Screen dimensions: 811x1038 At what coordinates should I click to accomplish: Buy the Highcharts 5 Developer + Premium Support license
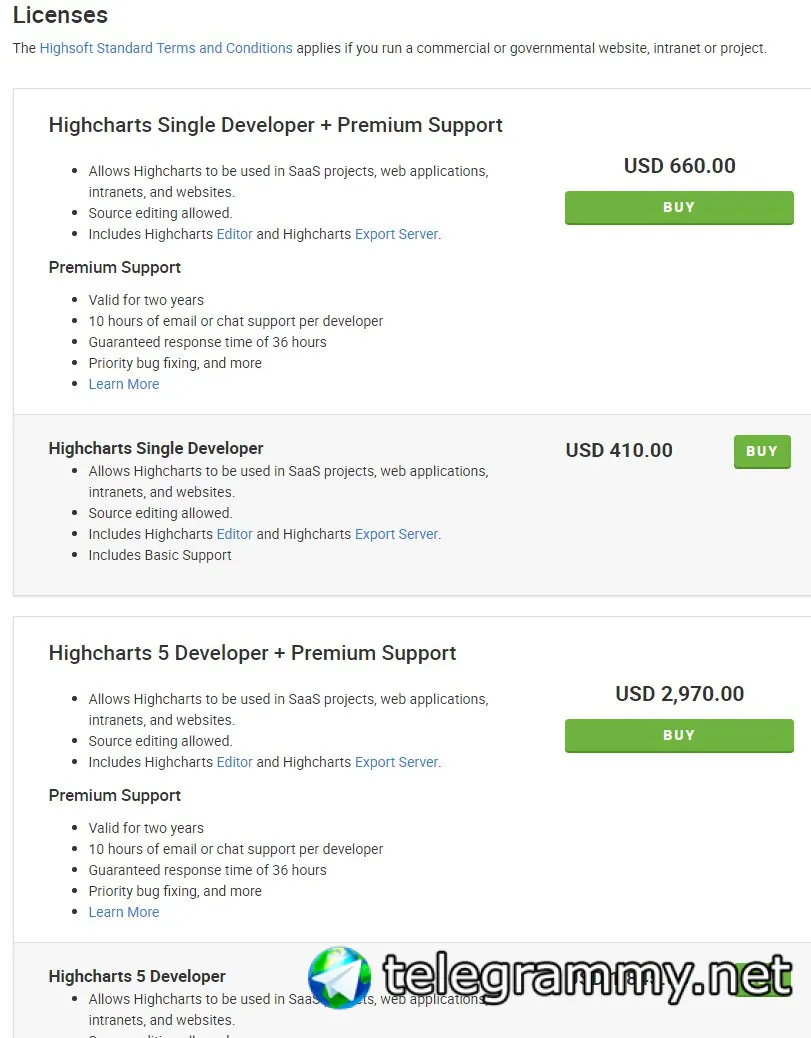pos(679,736)
